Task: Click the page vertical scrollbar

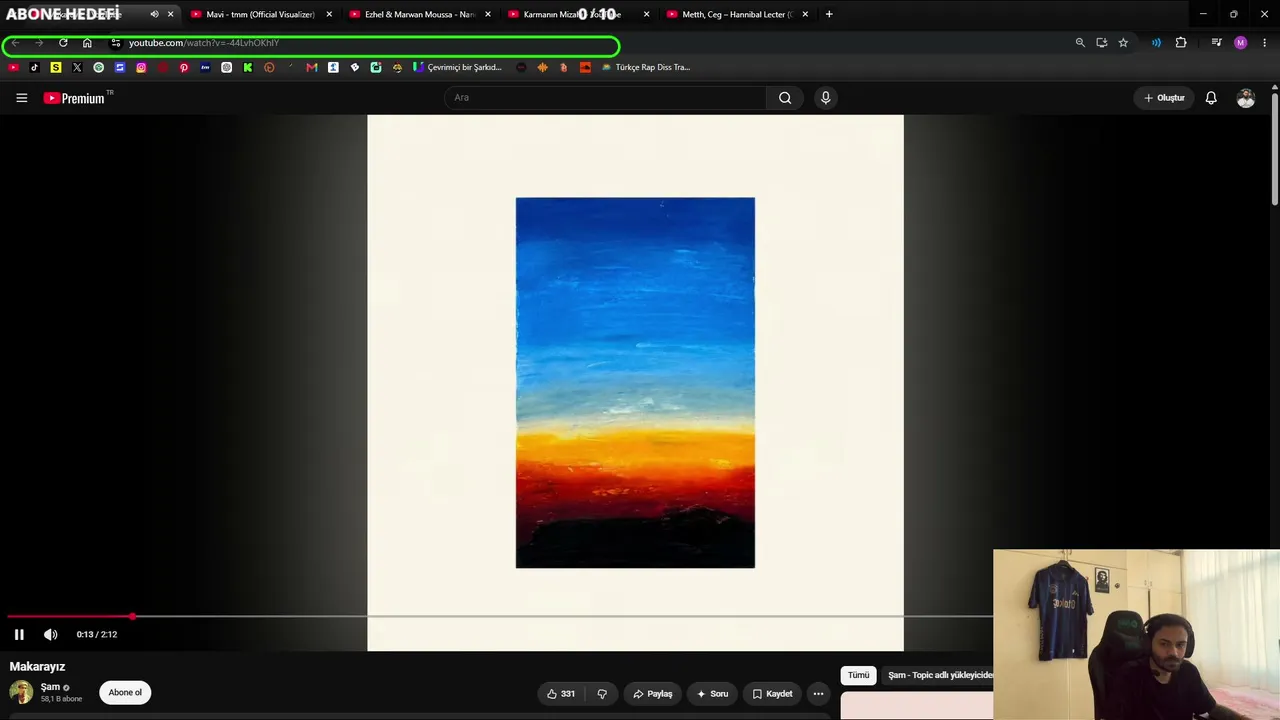Action: pyautogui.click(x=1275, y=150)
